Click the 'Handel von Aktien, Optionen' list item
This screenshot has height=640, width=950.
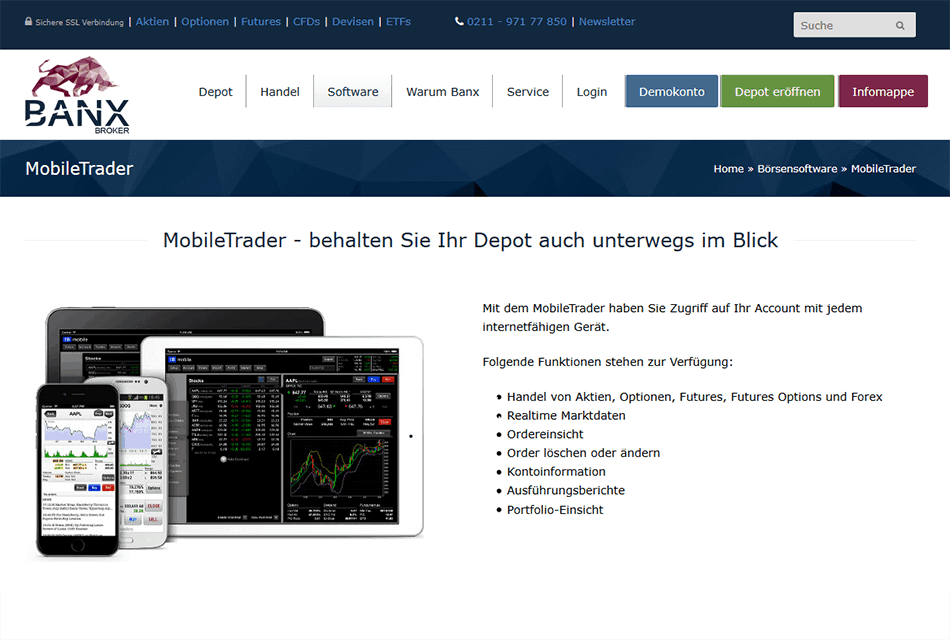coord(694,397)
